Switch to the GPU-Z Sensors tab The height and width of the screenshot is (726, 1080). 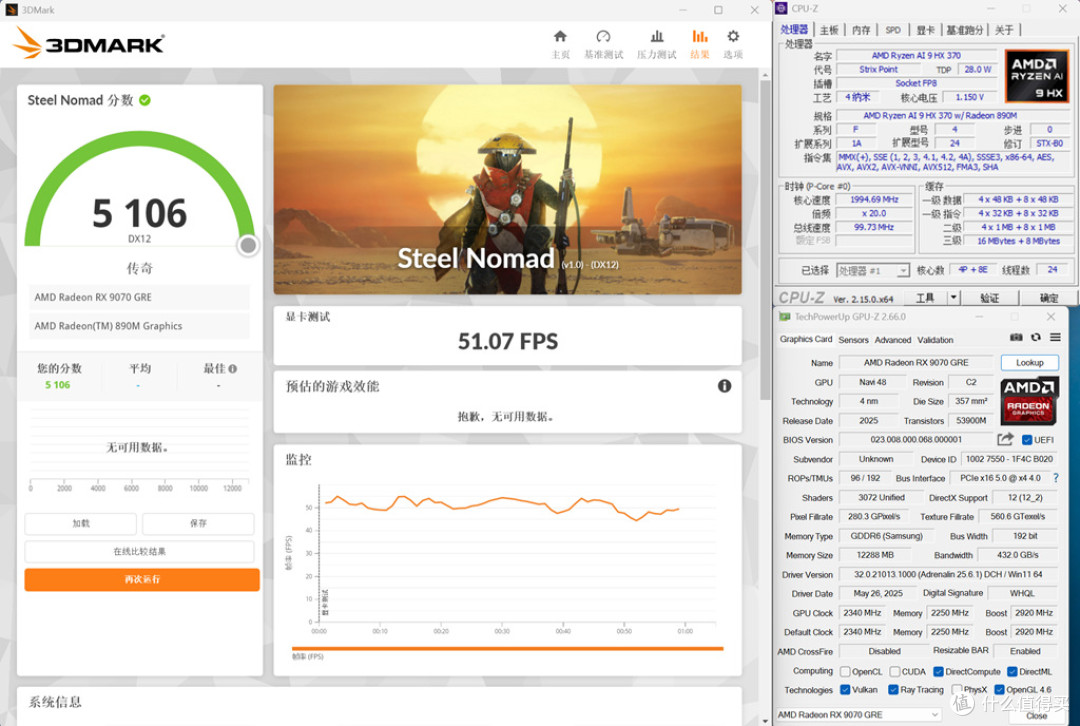pyautogui.click(x=853, y=340)
